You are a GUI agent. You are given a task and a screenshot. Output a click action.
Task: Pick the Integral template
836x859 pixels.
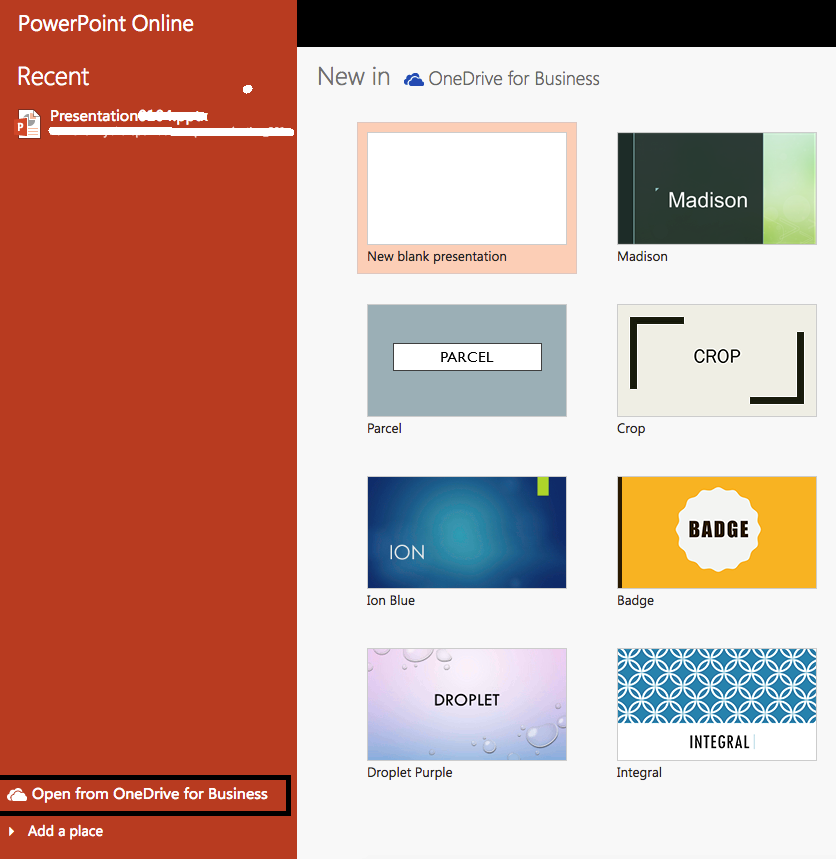click(x=716, y=704)
